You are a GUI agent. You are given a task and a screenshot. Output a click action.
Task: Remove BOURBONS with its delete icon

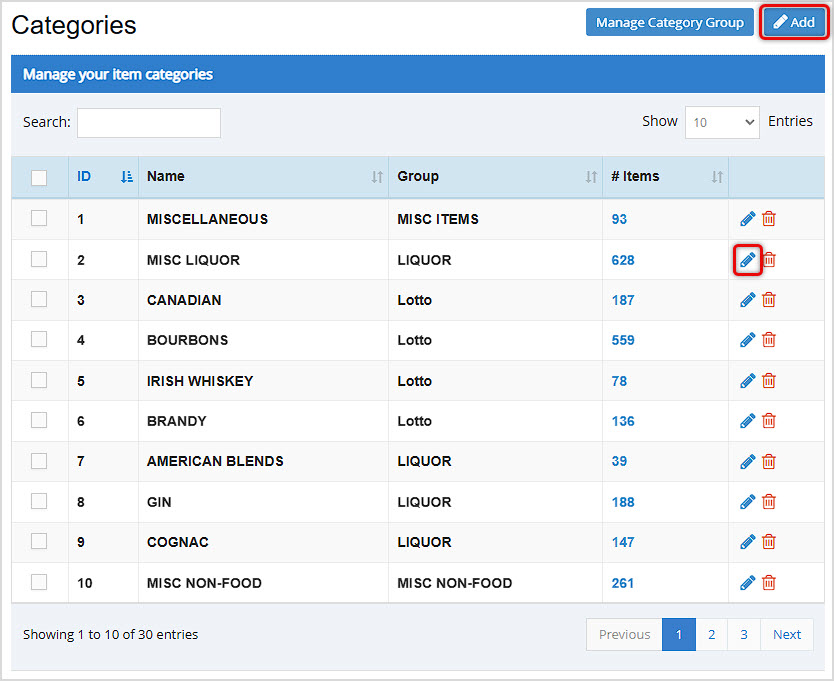coord(768,340)
